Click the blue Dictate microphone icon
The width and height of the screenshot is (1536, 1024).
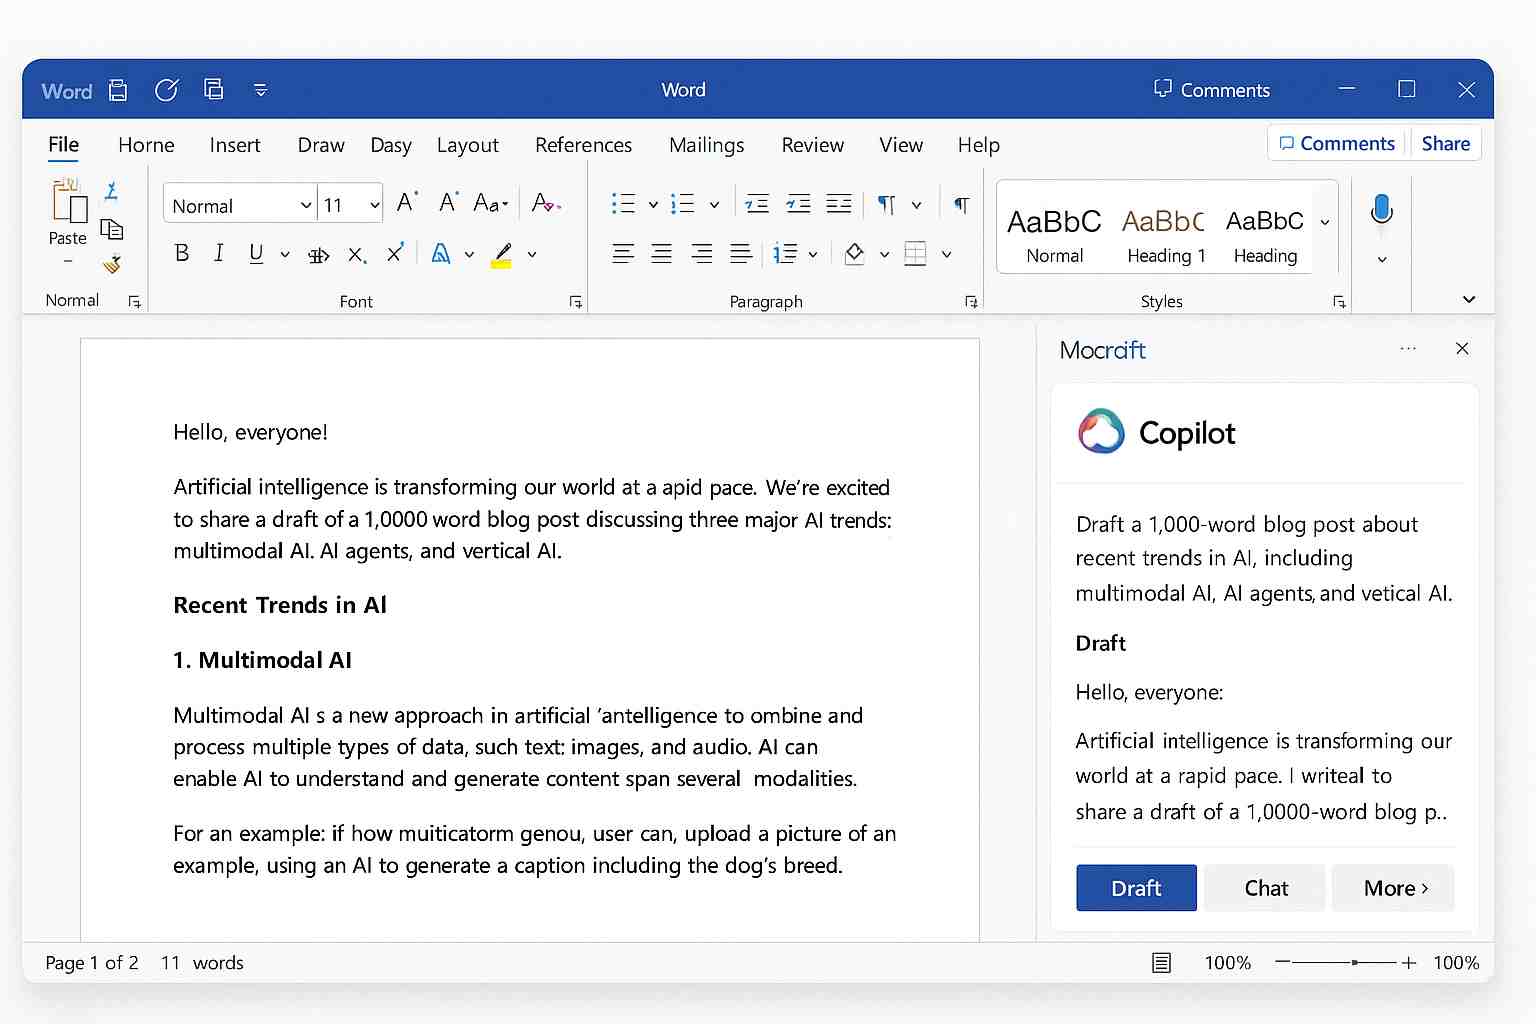click(x=1382, y=210)
